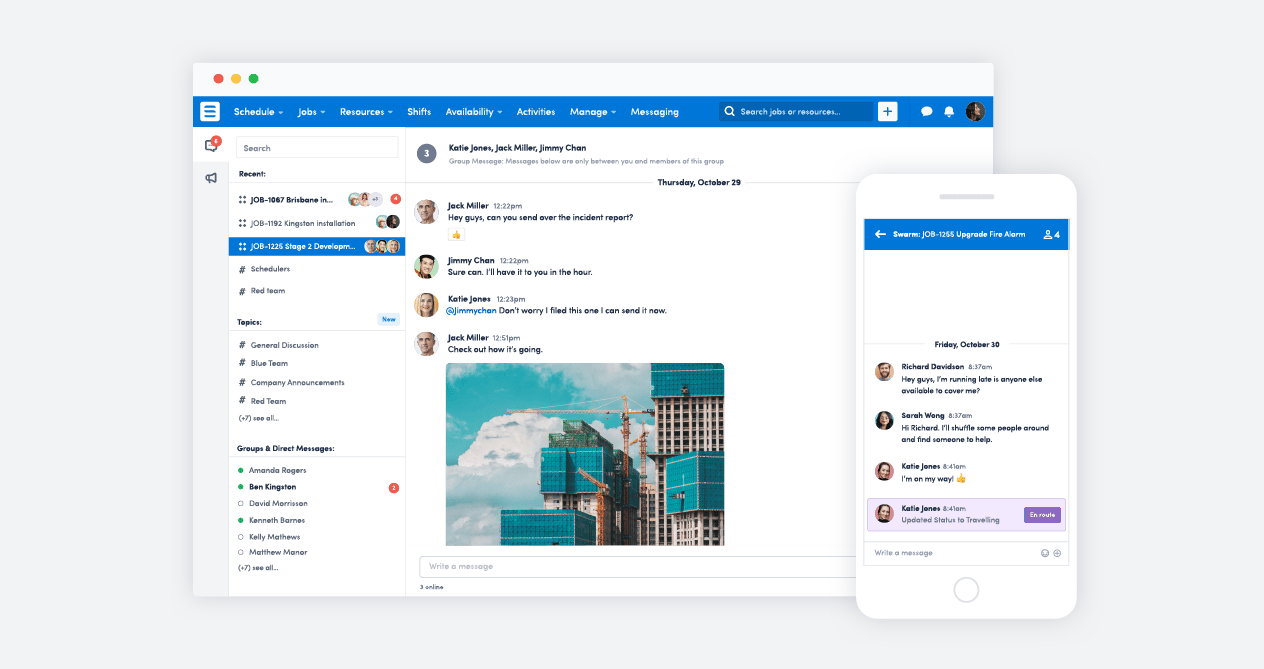Open Blue Team topic
The height and width of the screenshot is (669, 1264).
(x=263, y=363)
